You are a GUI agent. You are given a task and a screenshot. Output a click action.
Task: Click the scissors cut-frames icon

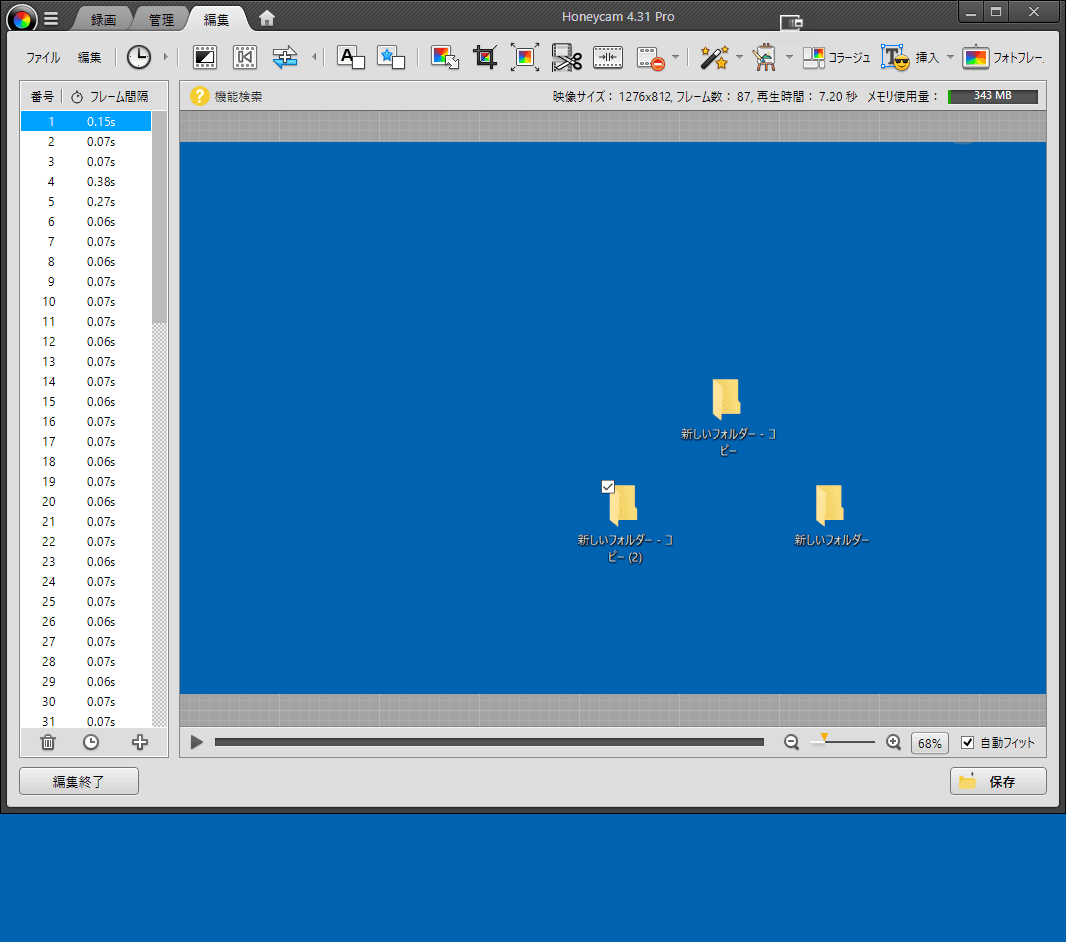[567, 57]
